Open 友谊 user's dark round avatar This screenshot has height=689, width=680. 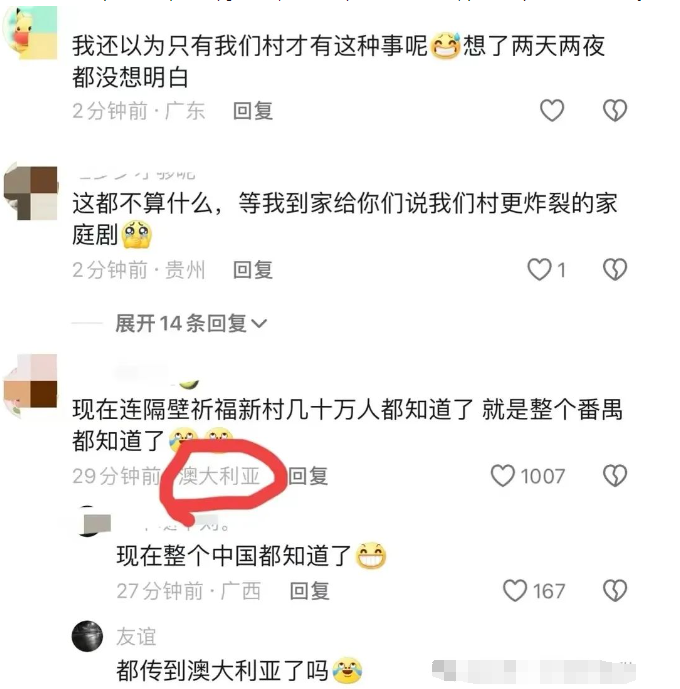(x=87, y=636)
